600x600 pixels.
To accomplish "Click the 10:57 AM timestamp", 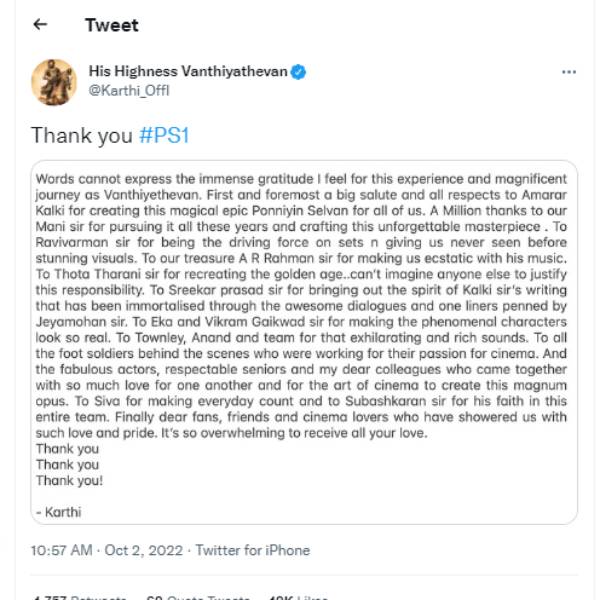I will click(62, 550).
